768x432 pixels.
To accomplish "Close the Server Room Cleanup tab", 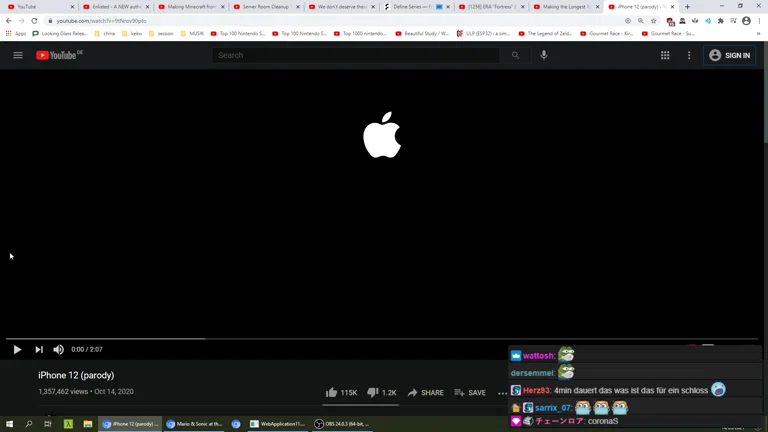I will pyautogui.click(x=298, y=7).
